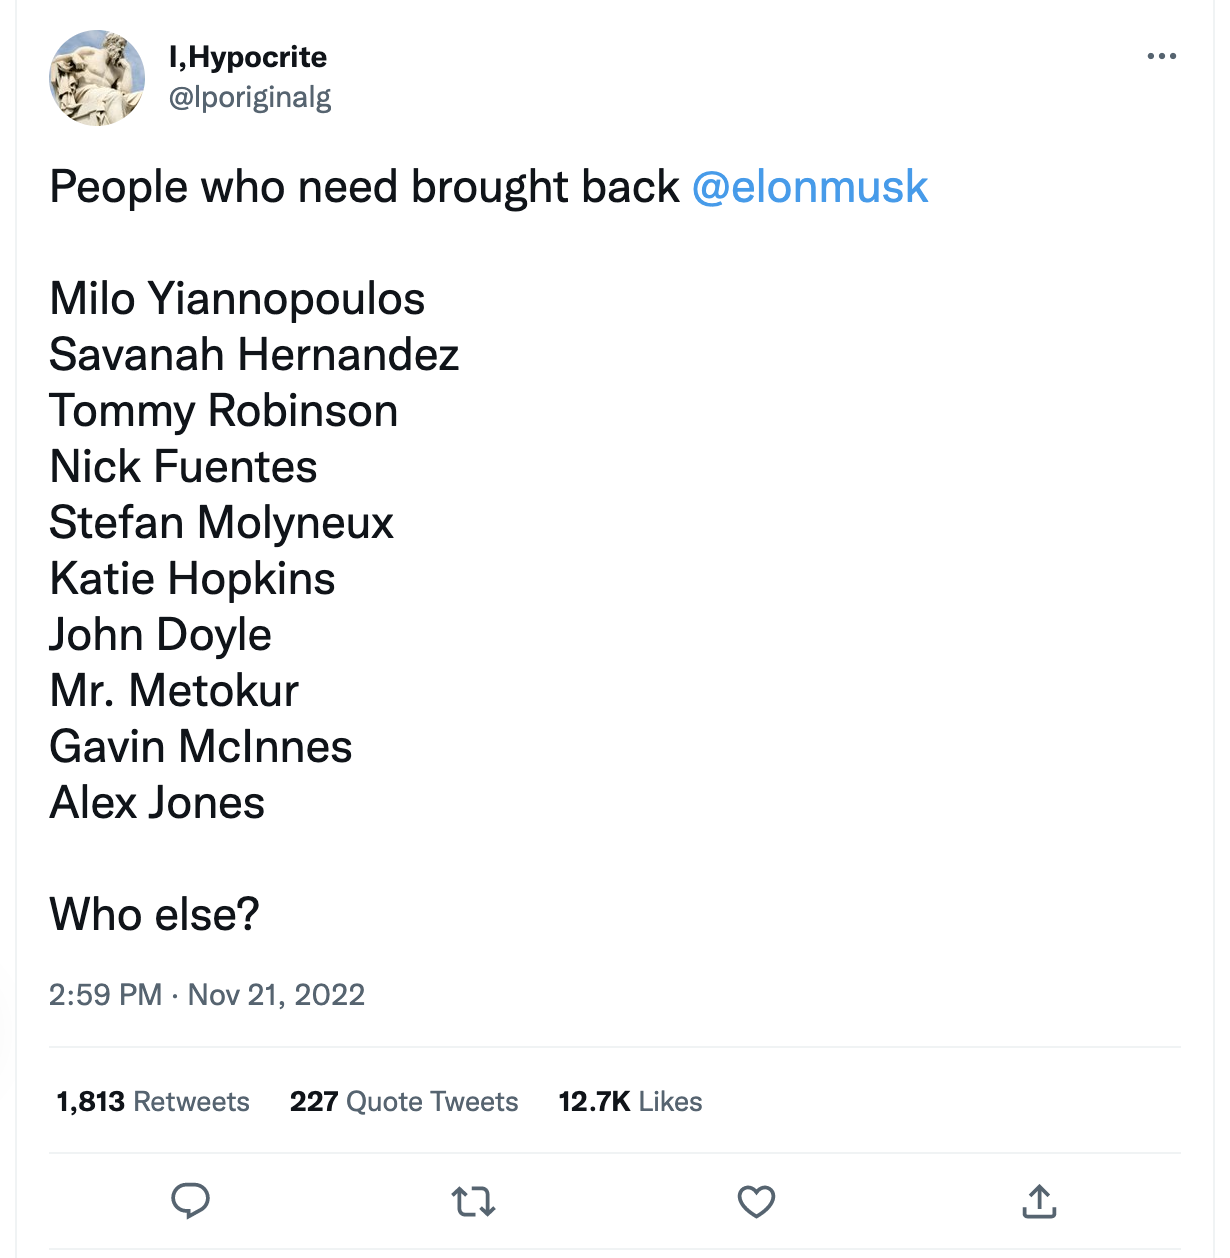Click the Who else? text line
The image size is (1230, 1258).
pos(154,914)
